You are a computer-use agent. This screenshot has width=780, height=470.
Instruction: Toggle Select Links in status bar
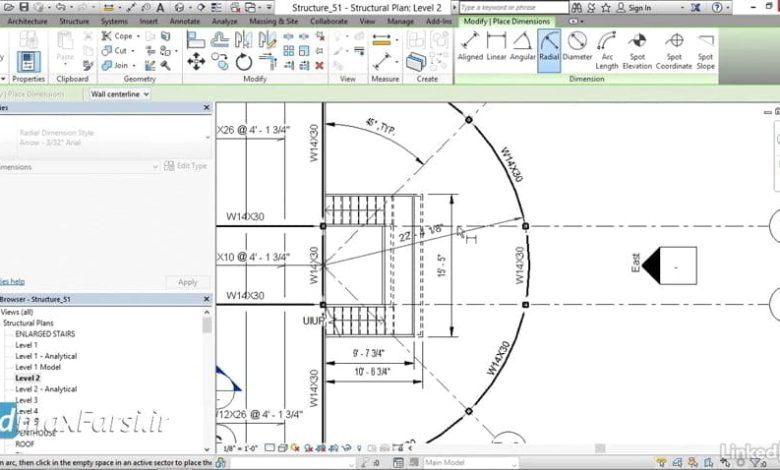(661, 463)
